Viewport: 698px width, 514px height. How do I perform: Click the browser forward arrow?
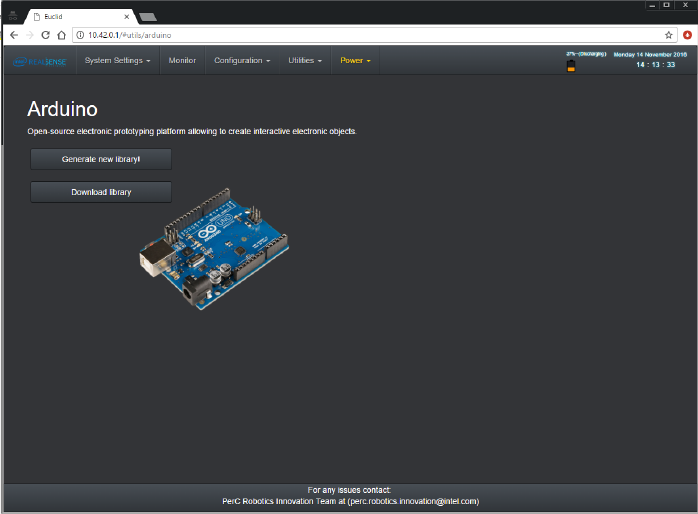pyautogui.click(x=30, y=35)
